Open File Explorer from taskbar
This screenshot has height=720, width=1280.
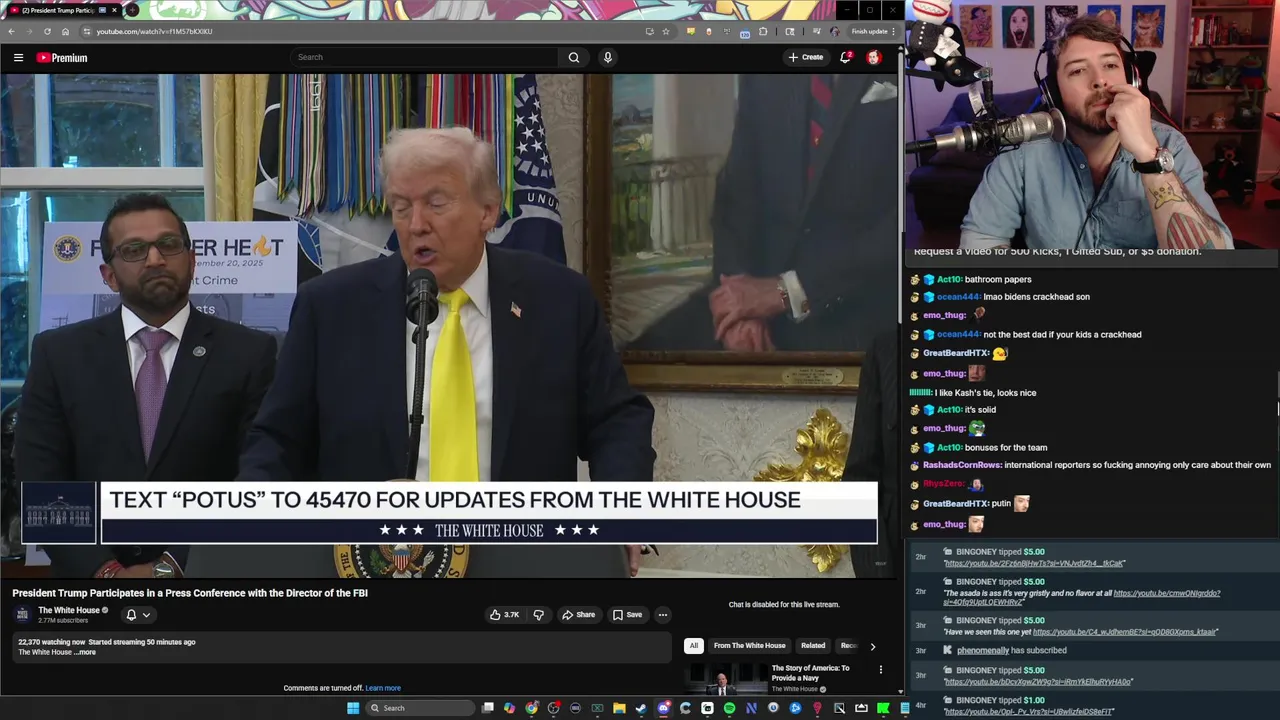(x=619, y=708)
